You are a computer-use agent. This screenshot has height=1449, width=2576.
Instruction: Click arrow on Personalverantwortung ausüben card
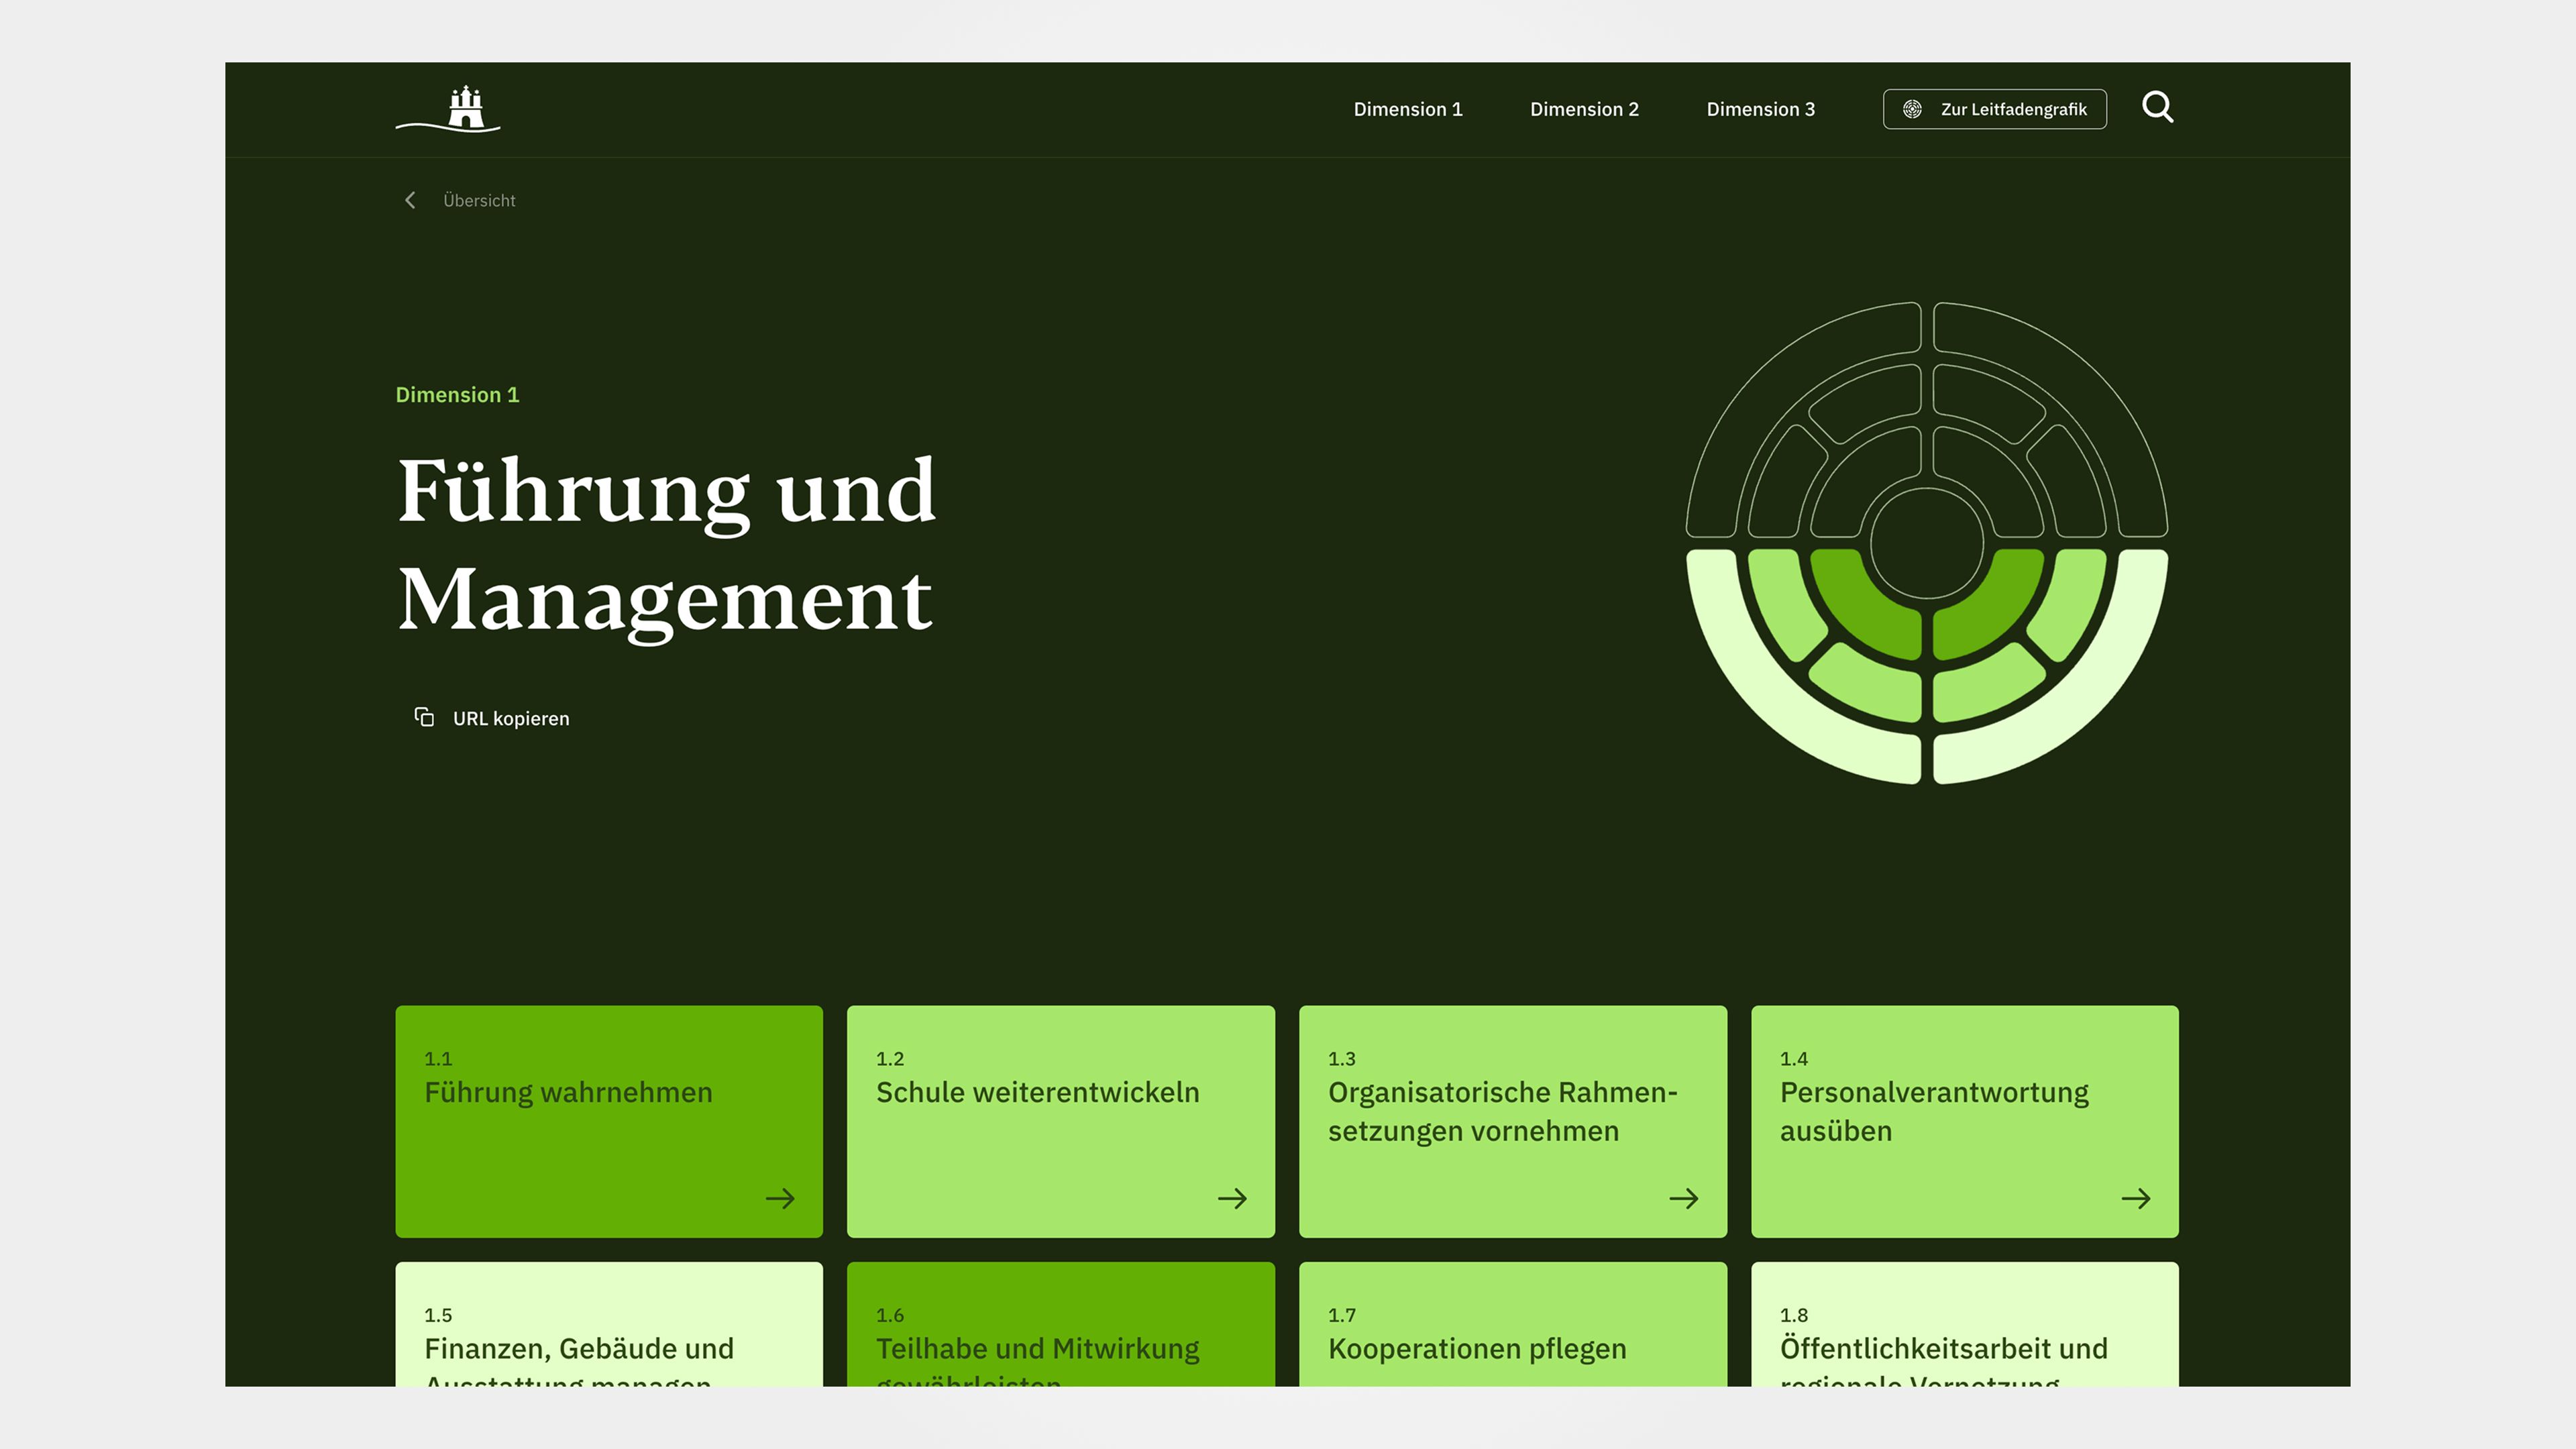click(2136, 1198)
